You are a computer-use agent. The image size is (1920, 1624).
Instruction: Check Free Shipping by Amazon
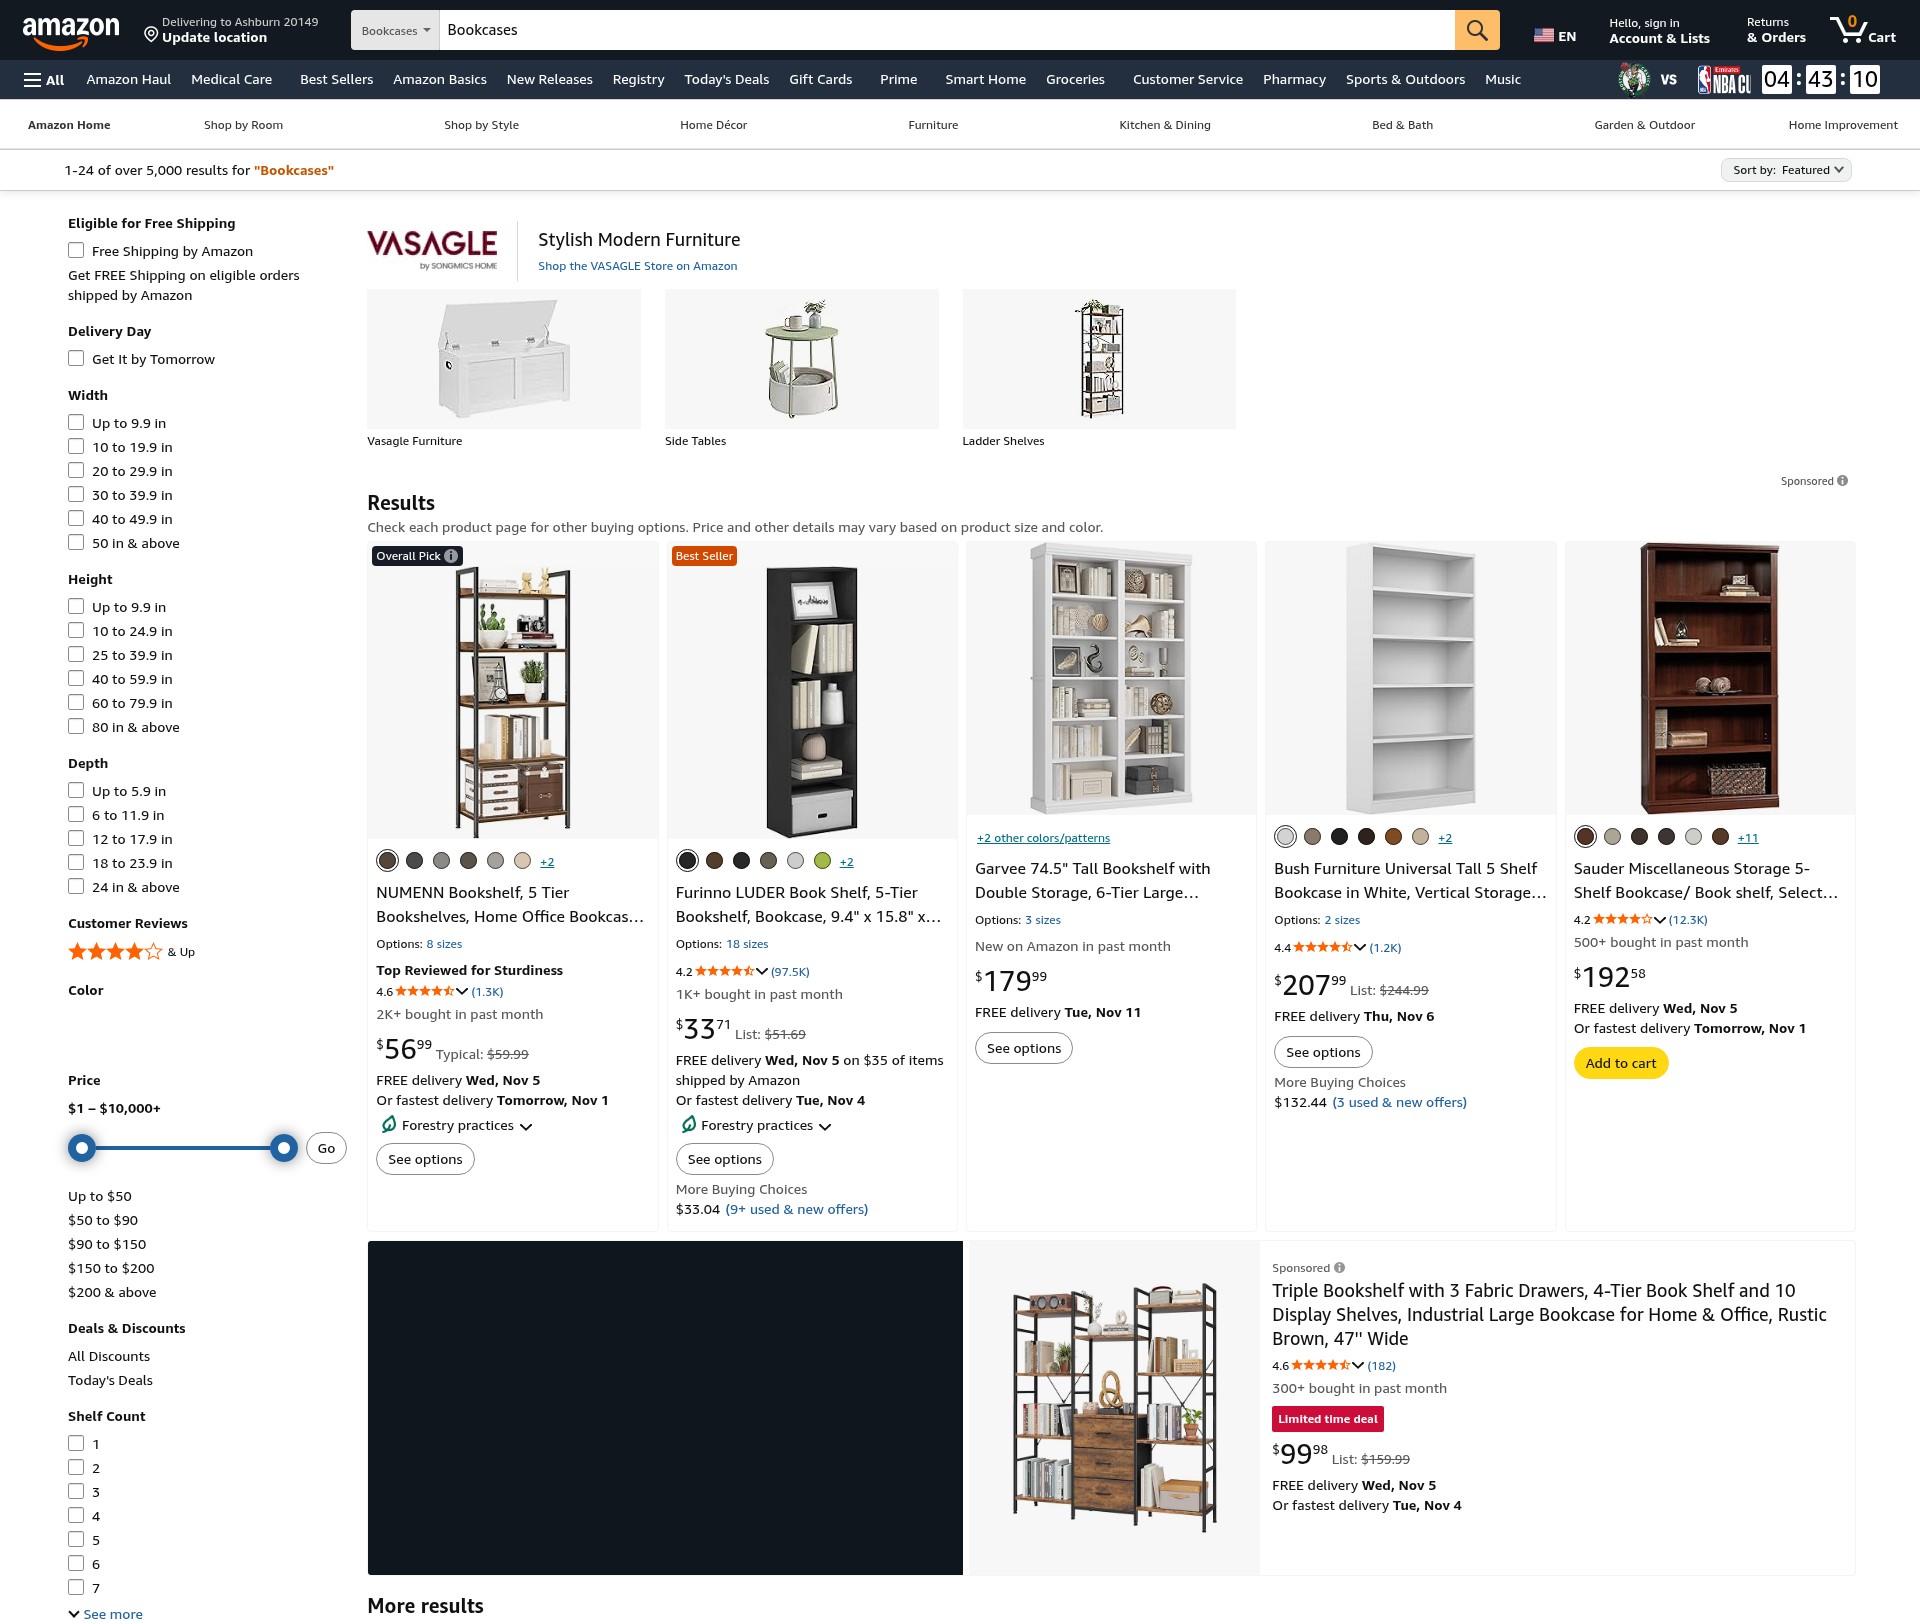click(76, 251)
